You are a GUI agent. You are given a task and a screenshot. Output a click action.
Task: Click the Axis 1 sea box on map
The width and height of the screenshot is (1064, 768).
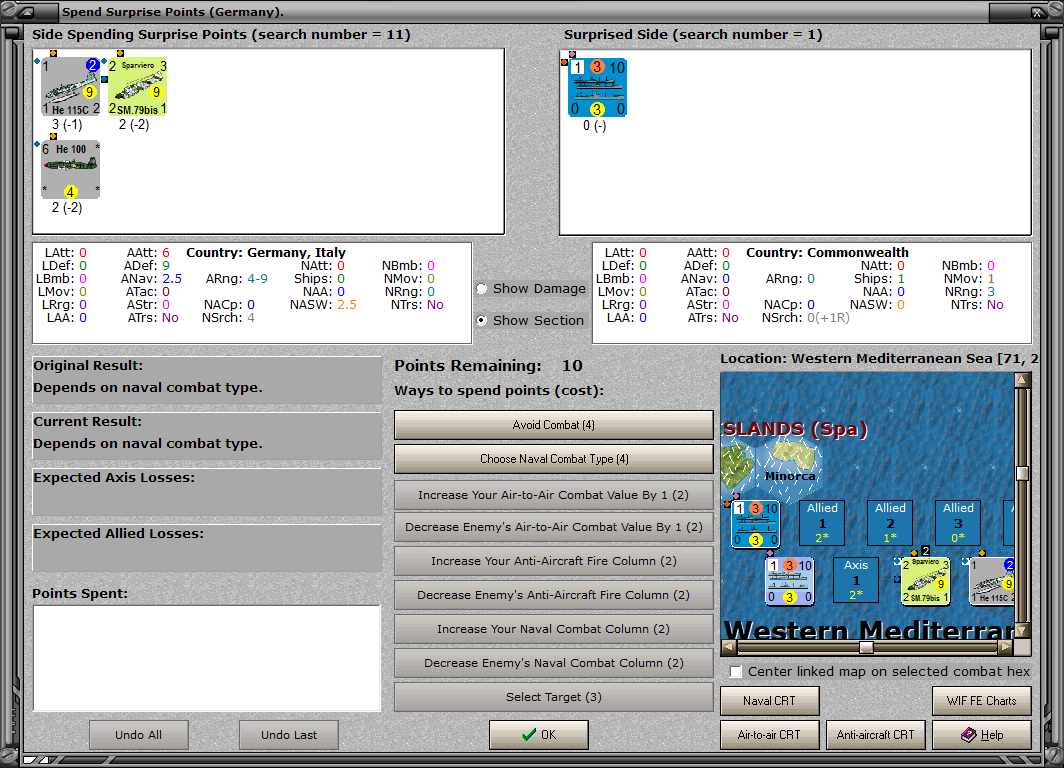click(x=856, y=580)
